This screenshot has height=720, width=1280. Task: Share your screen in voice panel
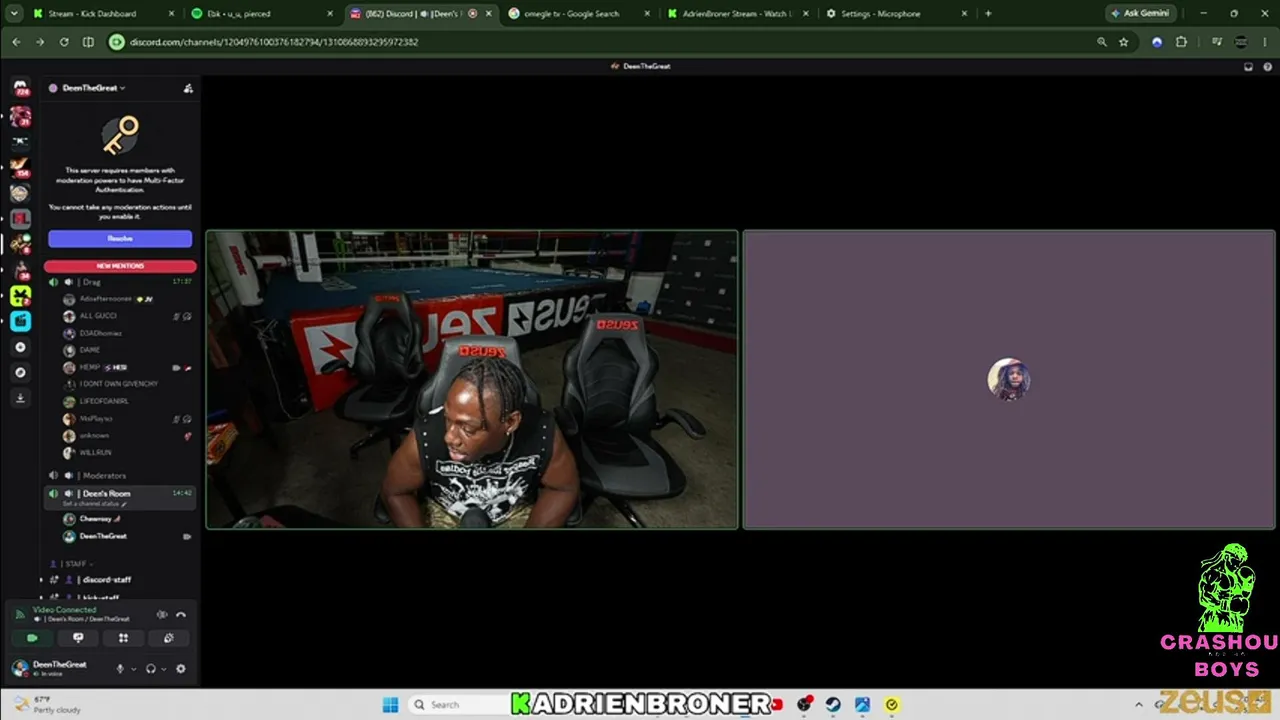click(x=78, y=638)
